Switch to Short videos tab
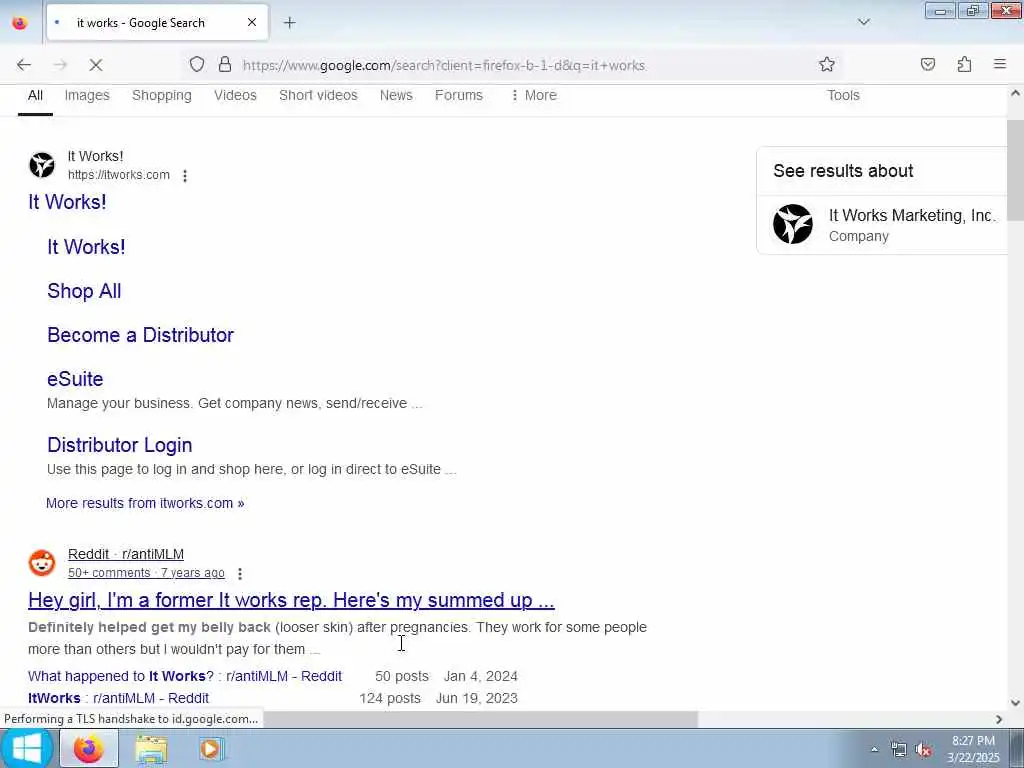 pyautogui.click(x=318, y=95)
